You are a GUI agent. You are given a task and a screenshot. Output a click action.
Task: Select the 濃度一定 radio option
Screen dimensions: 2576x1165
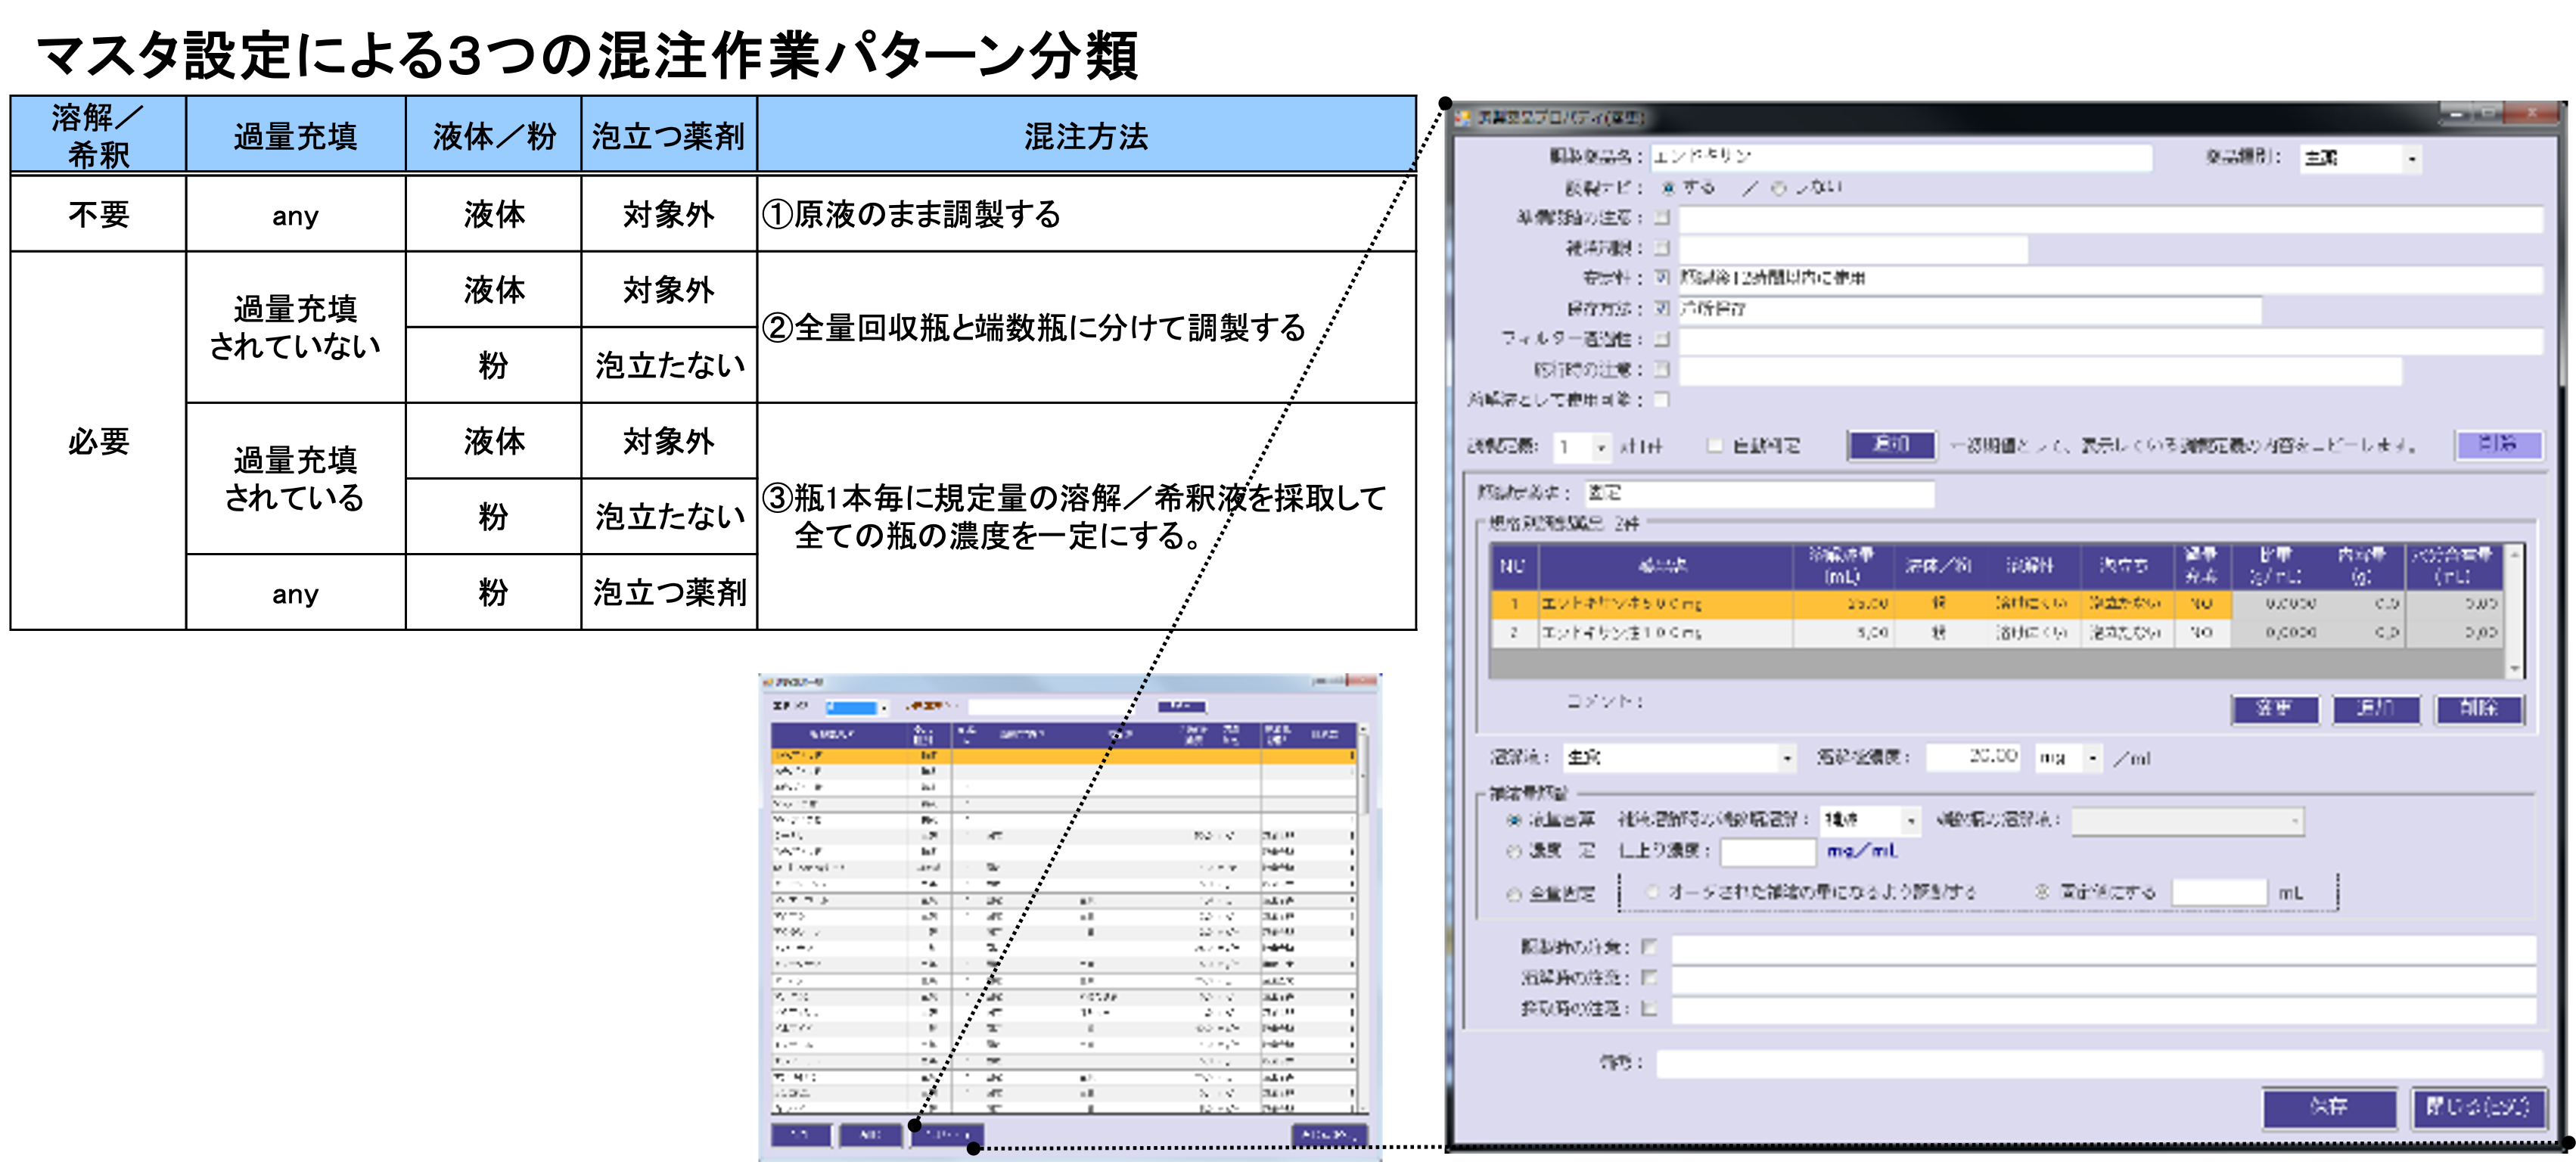pos(1514,851)
